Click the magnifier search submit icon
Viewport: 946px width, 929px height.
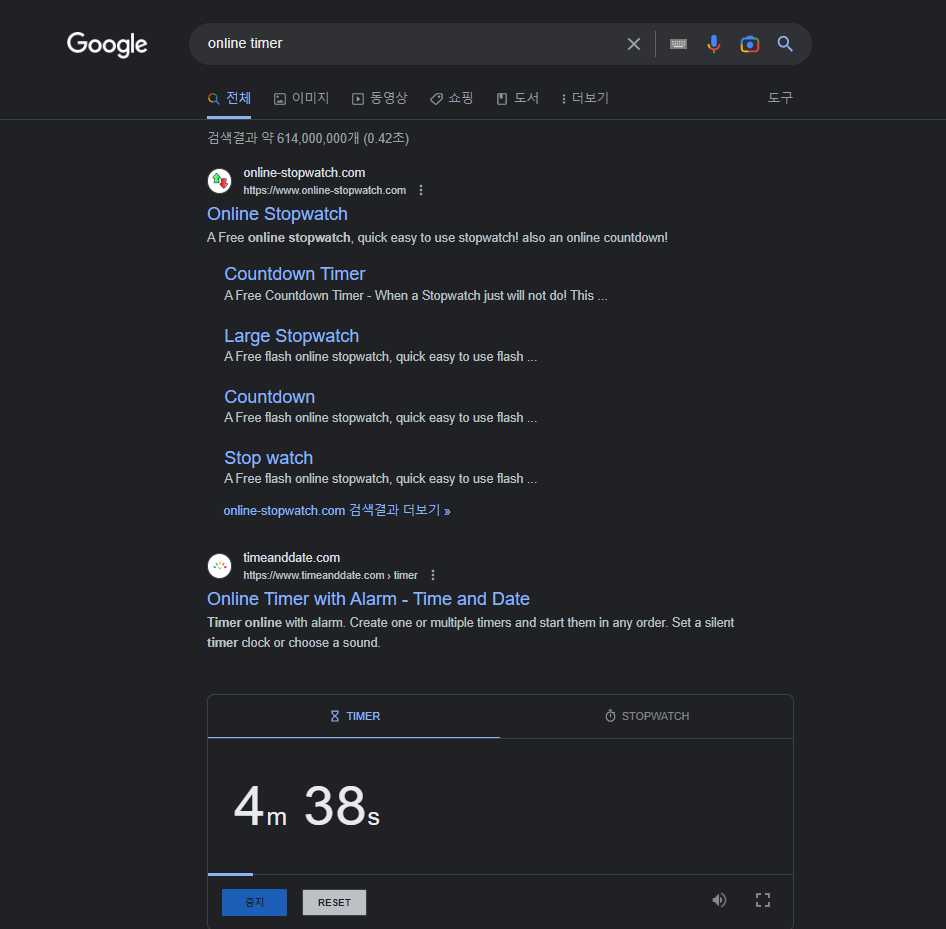[x=785, y=44]
